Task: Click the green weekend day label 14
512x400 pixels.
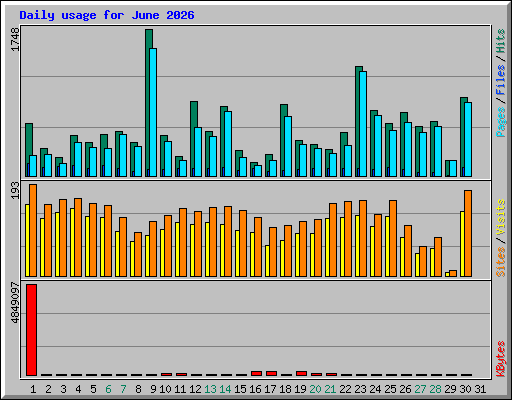Action: (x=225, y=389)
